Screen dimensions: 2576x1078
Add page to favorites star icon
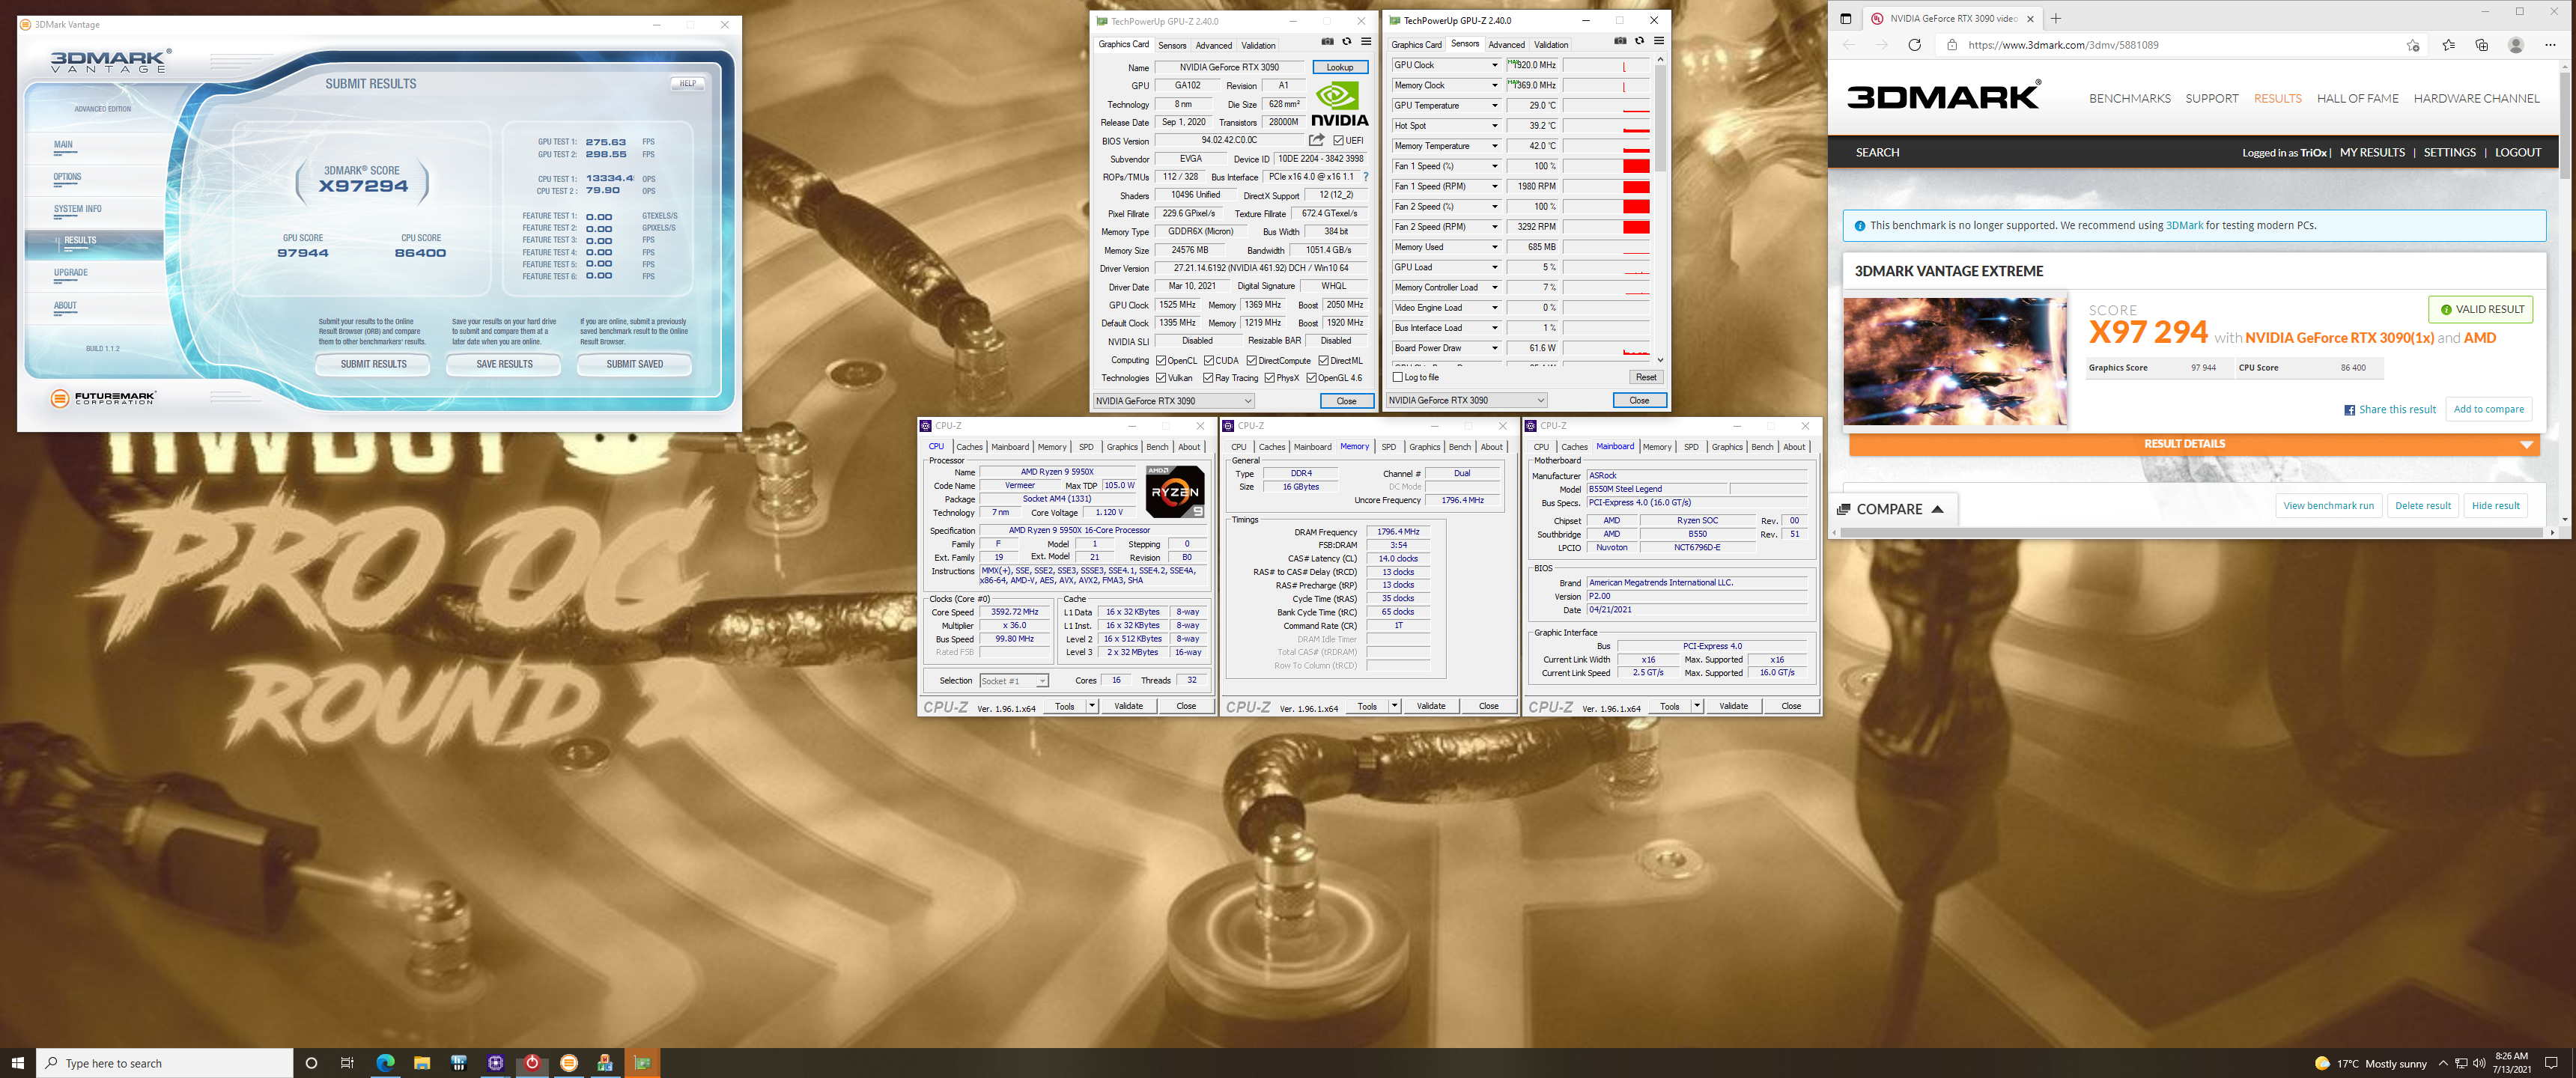pos(2412,45)
